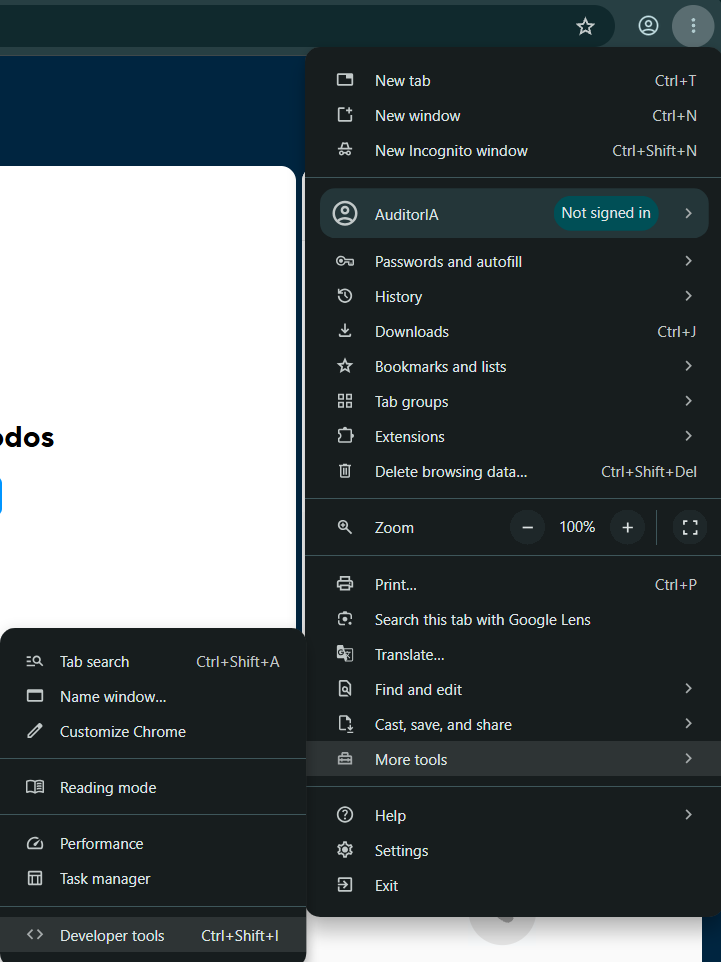Expand the History submenu chevron
The height and width of the screenshot is (962, 721).
[x=688, y=296]
